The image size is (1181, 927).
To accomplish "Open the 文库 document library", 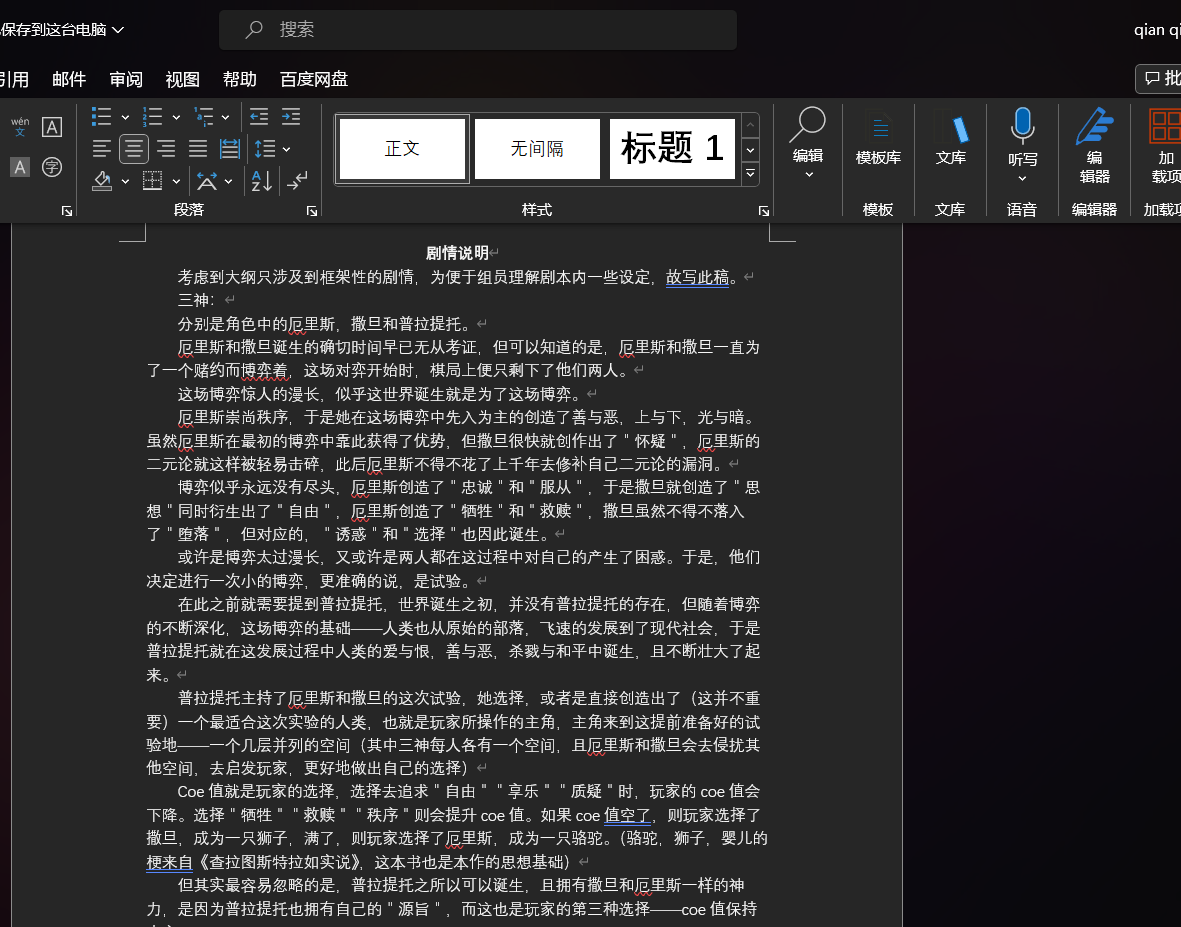I will click(951, 139).
